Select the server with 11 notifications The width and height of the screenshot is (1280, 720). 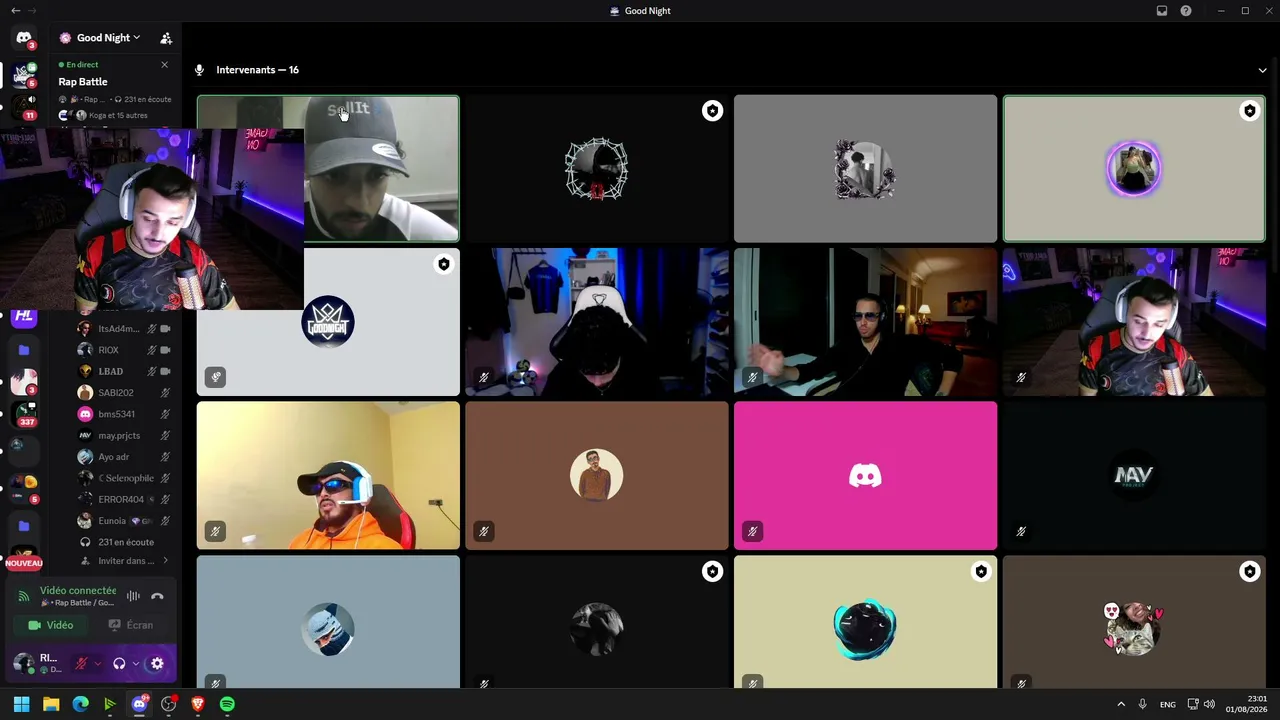24,106
